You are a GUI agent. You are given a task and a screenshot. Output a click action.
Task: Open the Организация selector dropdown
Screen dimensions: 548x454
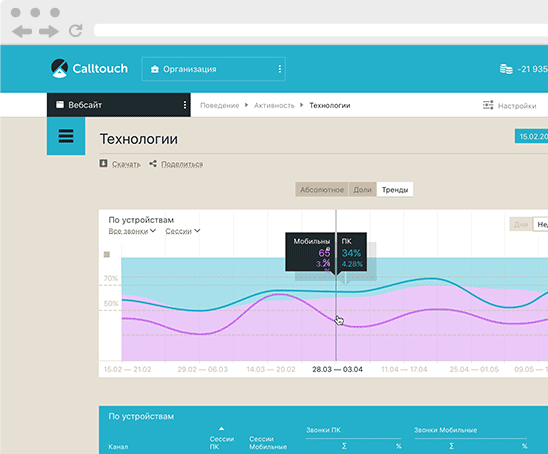click(214, 69)
